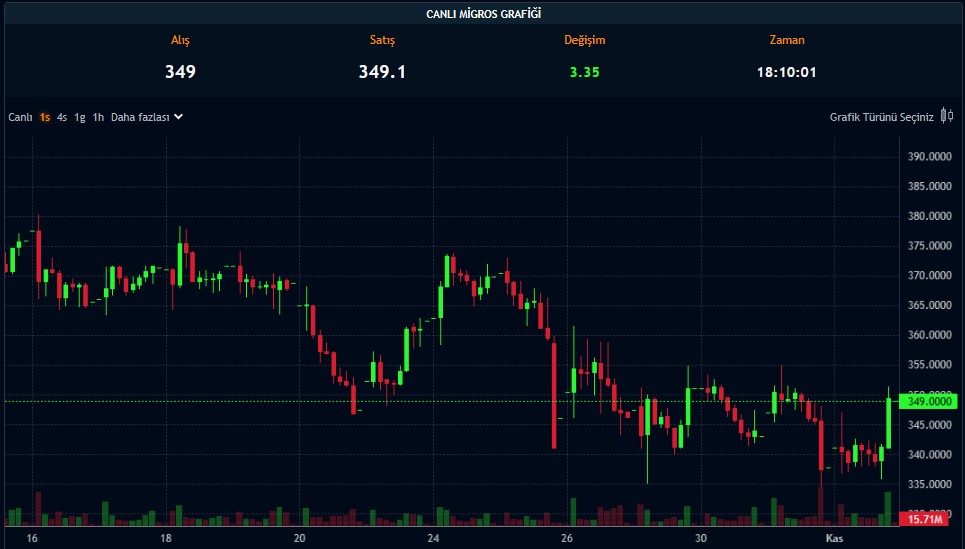Choose the 1g timeframe interval
This screenshot has height=549, width=965.
(80, 117)
